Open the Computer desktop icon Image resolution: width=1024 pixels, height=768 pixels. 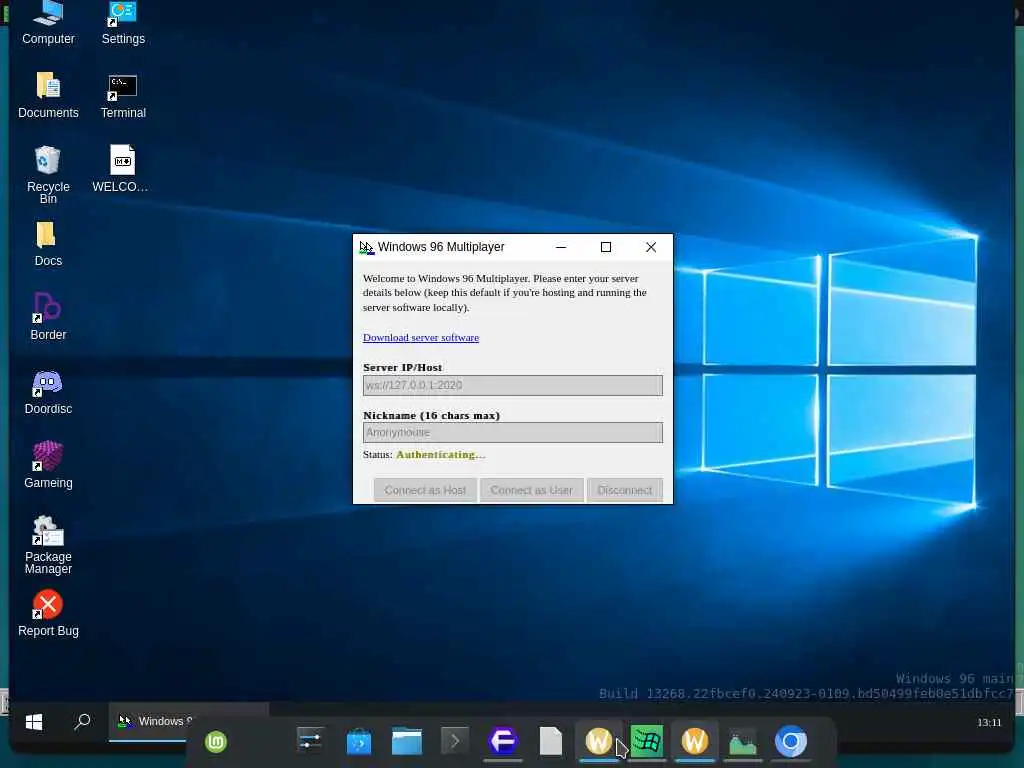[48, 23]
